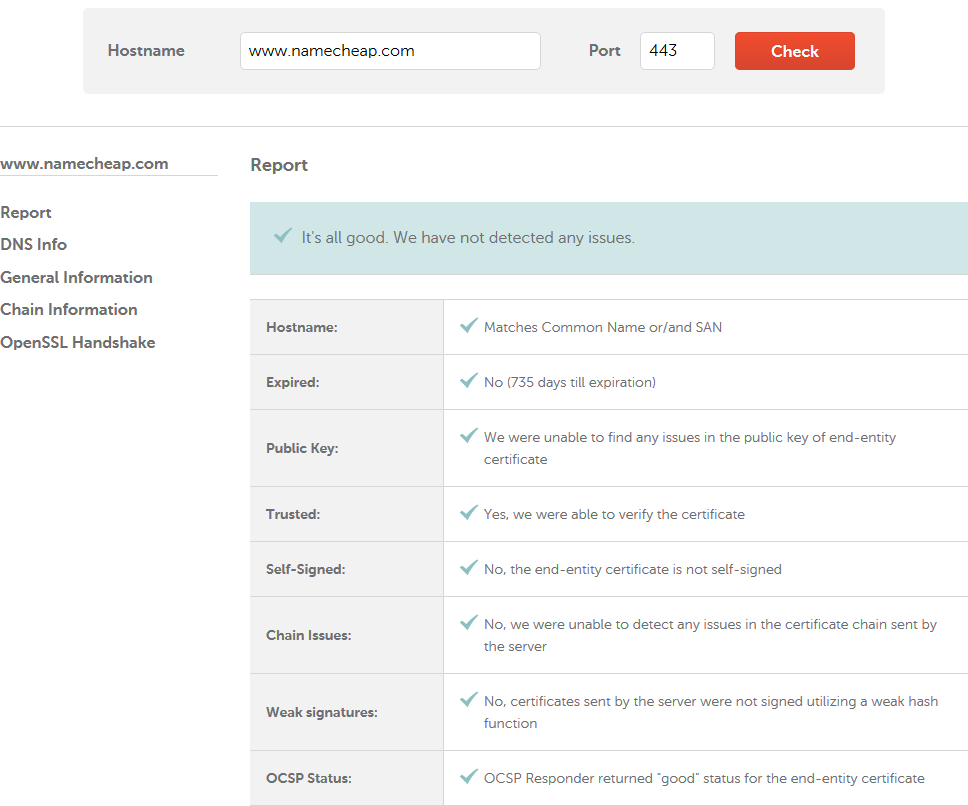The image size is (968, 806).
Task: Click the checkmark icon in the OCSP Status row
Action: pyautogui.click(x=469, y=776)
